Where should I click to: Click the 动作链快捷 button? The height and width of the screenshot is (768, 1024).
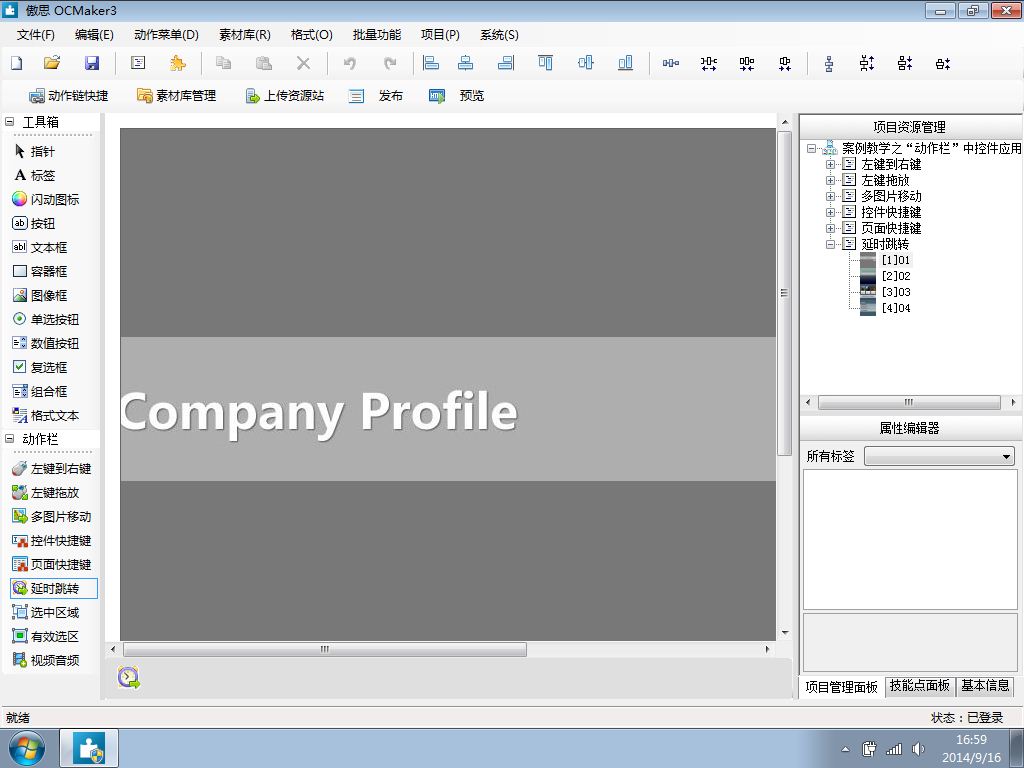click(69, 96)
